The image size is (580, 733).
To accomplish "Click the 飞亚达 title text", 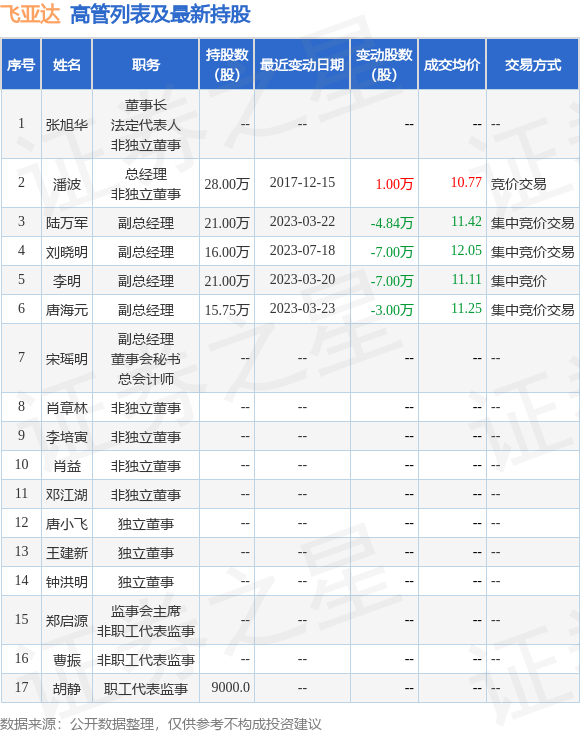I will 30,13.
